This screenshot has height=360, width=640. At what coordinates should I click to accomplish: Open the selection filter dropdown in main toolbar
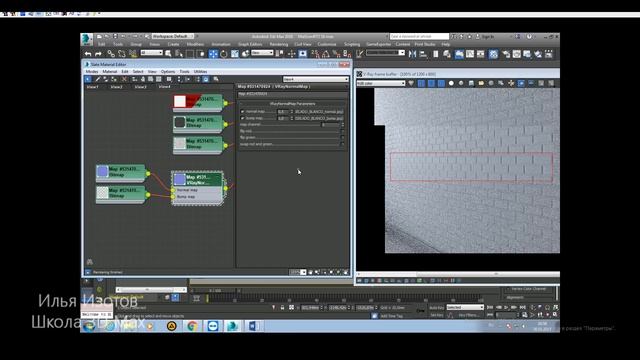(151, 53)
